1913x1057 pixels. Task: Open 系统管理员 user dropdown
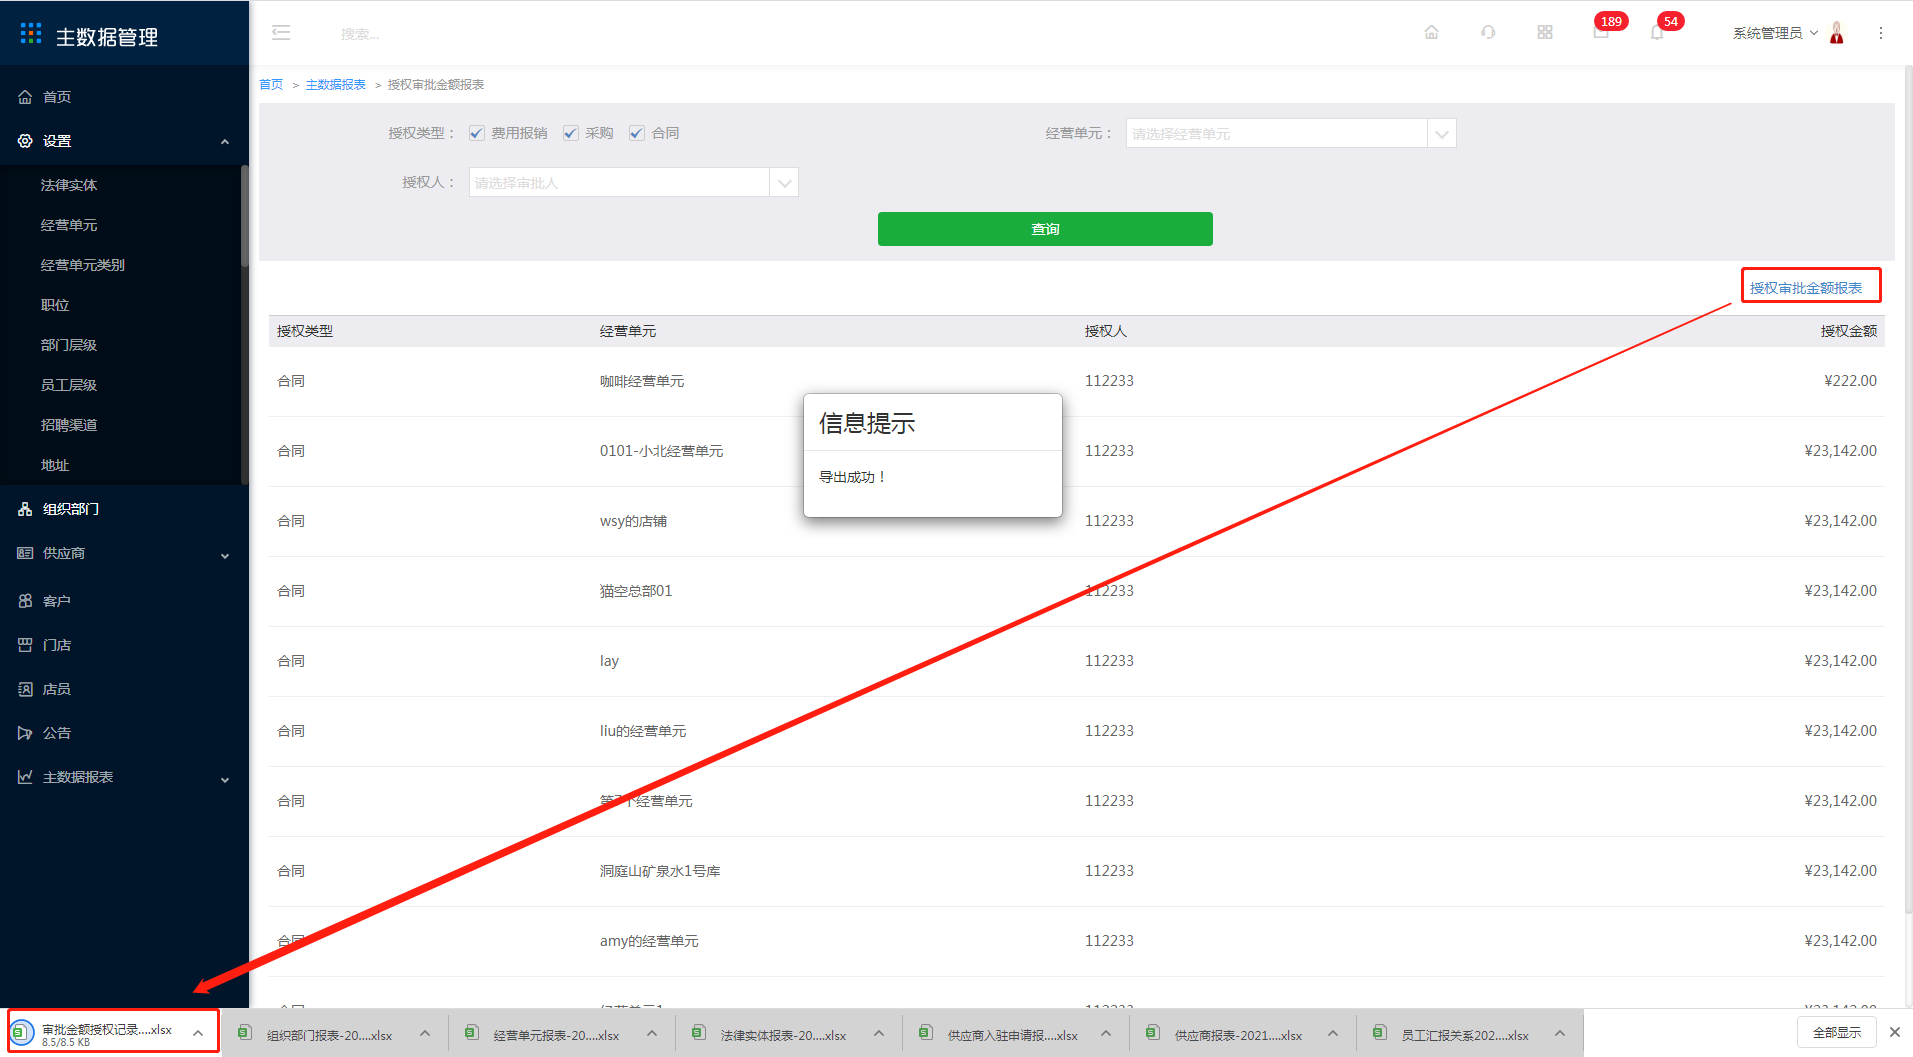1775,33
